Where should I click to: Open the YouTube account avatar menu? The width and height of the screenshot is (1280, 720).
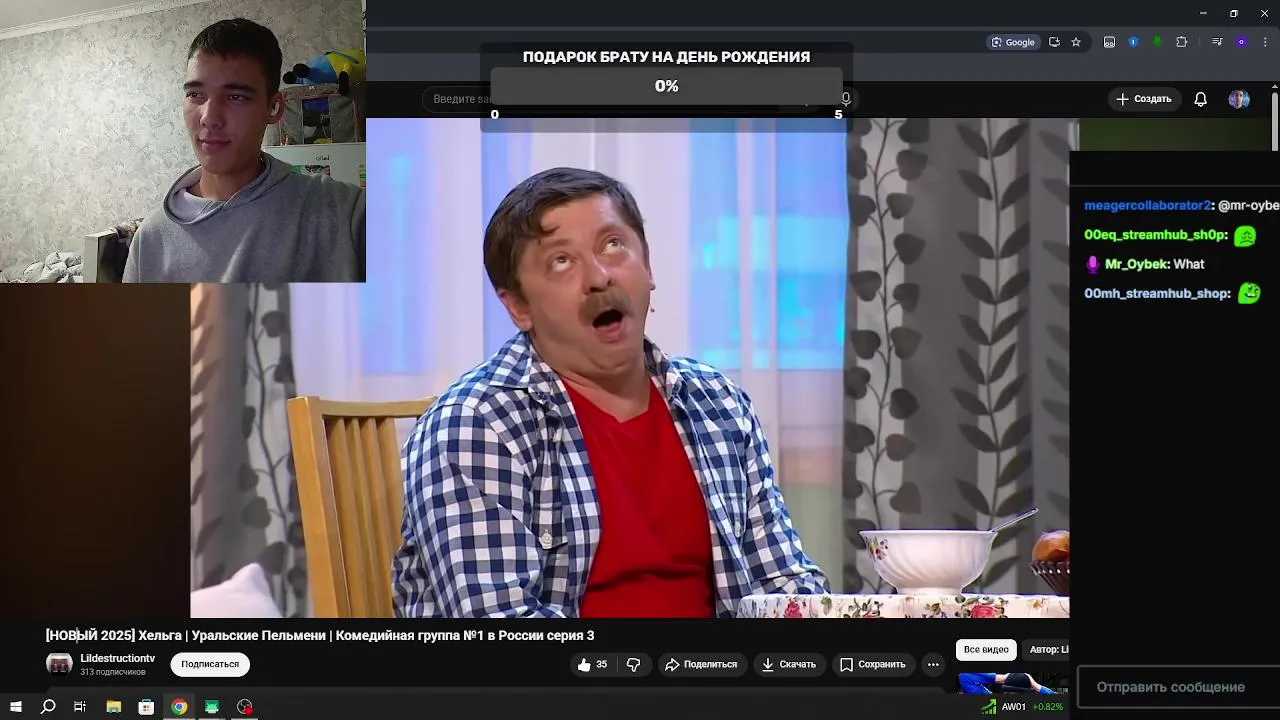(1239, 99)
